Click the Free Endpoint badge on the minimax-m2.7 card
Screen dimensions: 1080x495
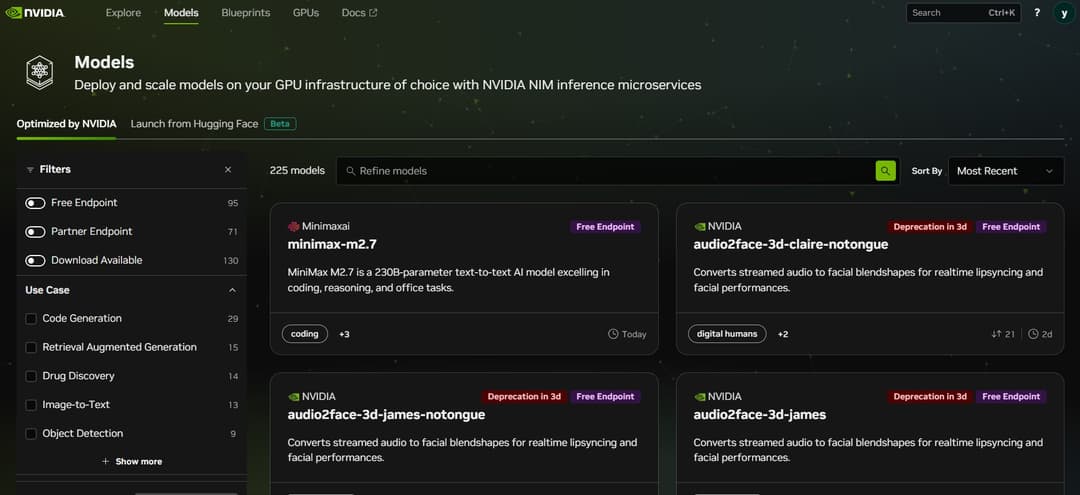(x=605, y=227)
